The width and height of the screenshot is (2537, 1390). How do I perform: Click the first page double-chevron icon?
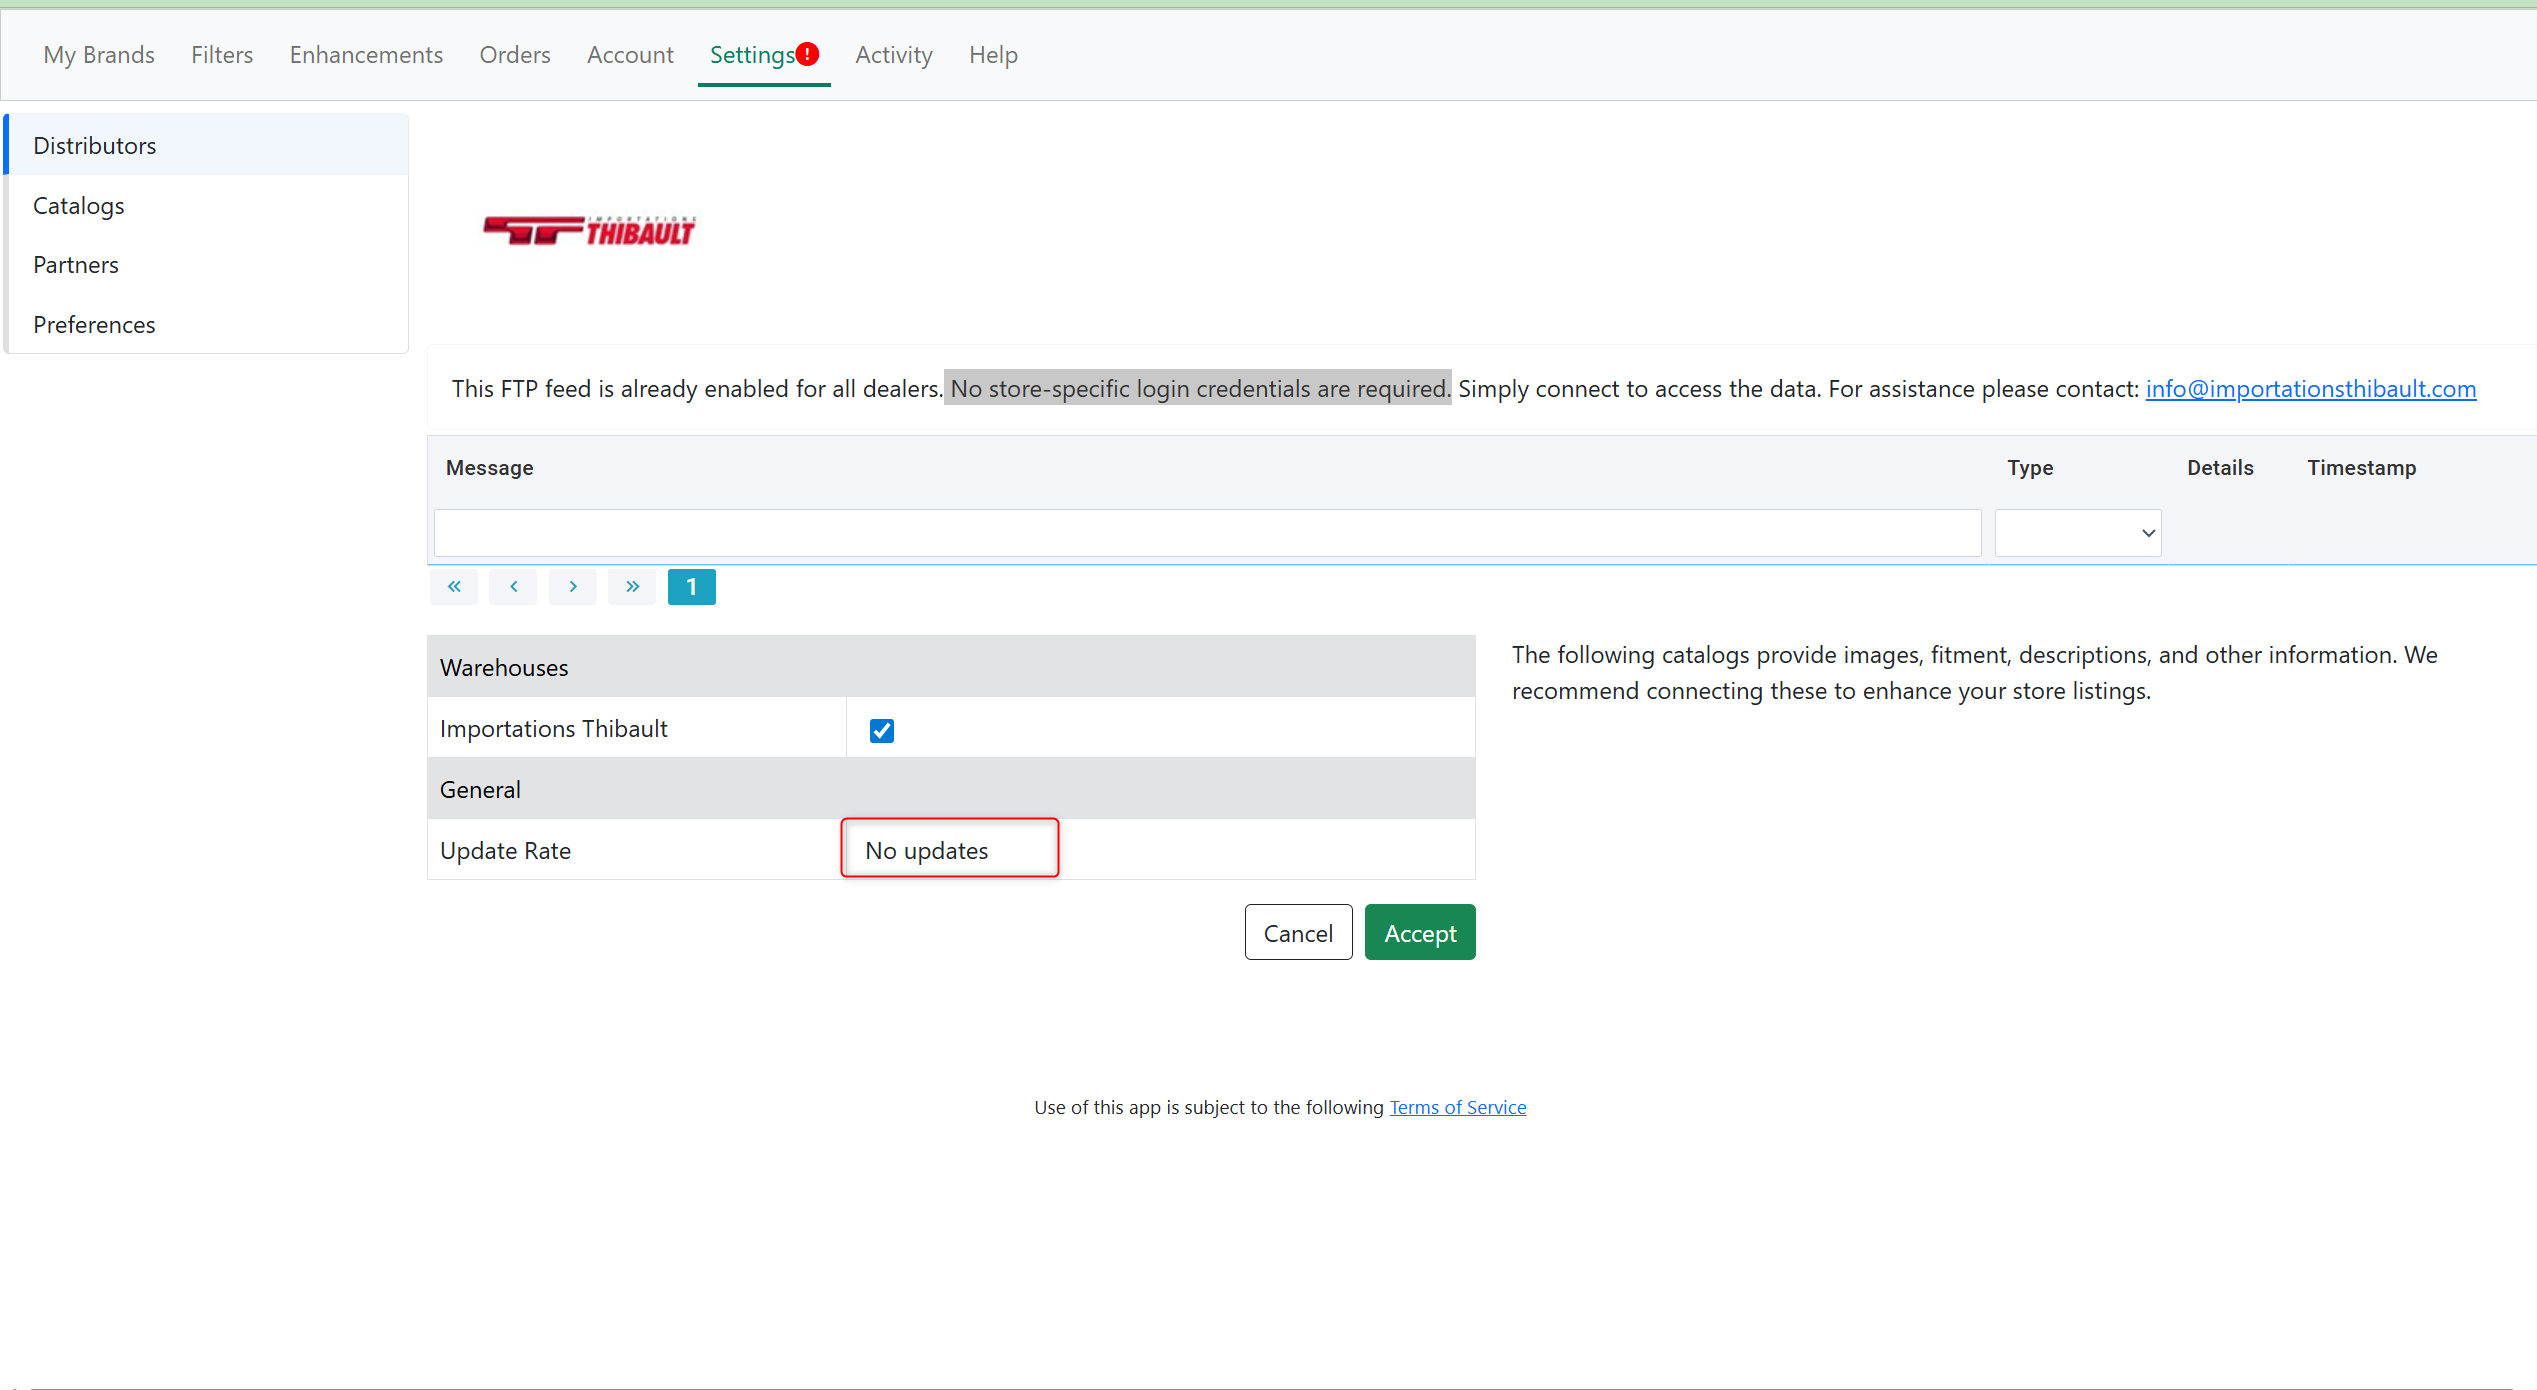tap(454, 587)
